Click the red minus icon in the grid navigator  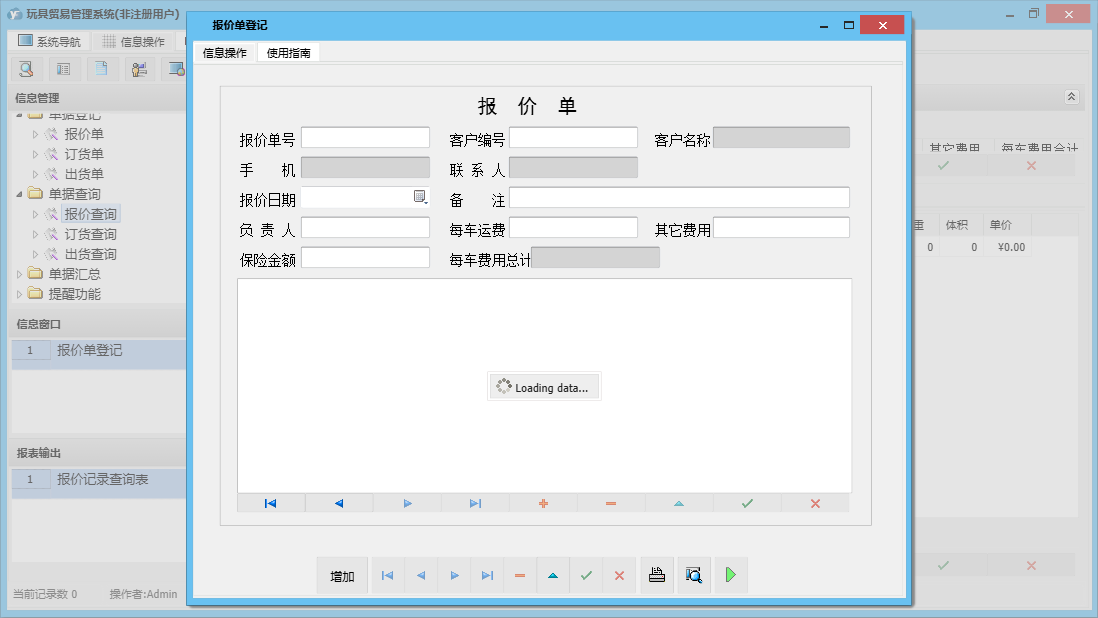[x=611, y=503]
